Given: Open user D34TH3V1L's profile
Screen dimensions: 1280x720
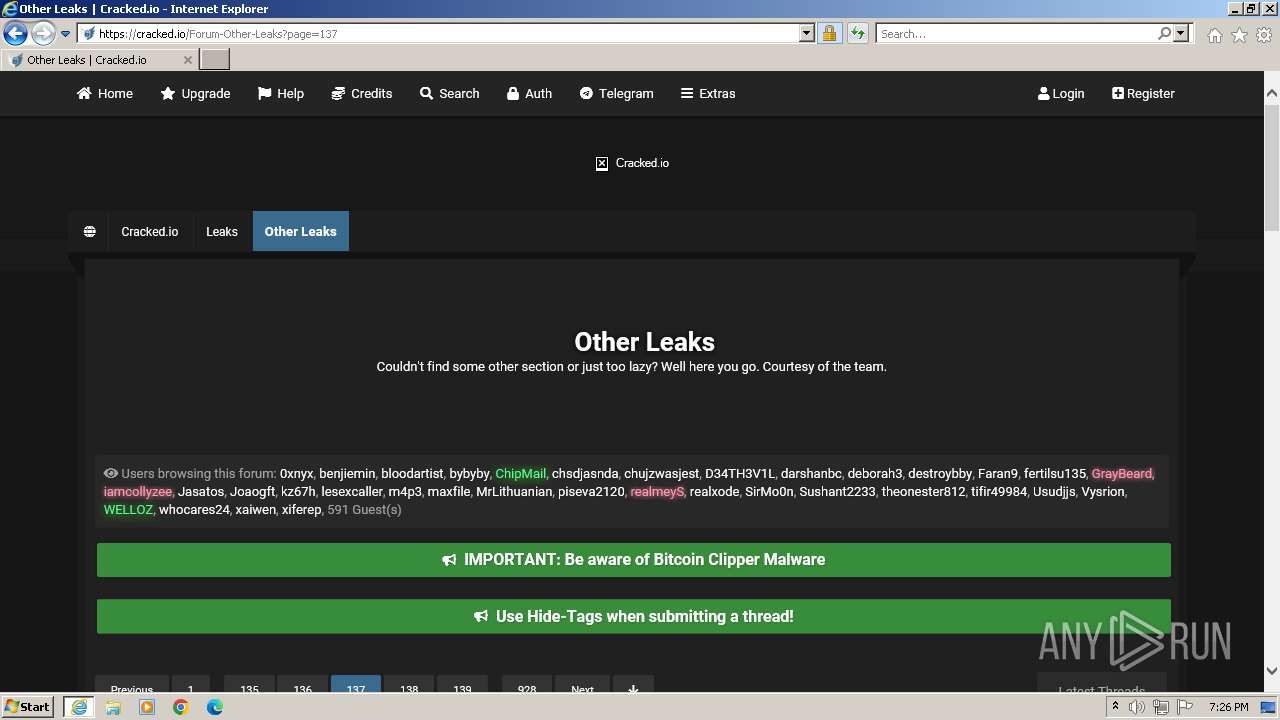Looking at the screenshot, I should [740, 474].
